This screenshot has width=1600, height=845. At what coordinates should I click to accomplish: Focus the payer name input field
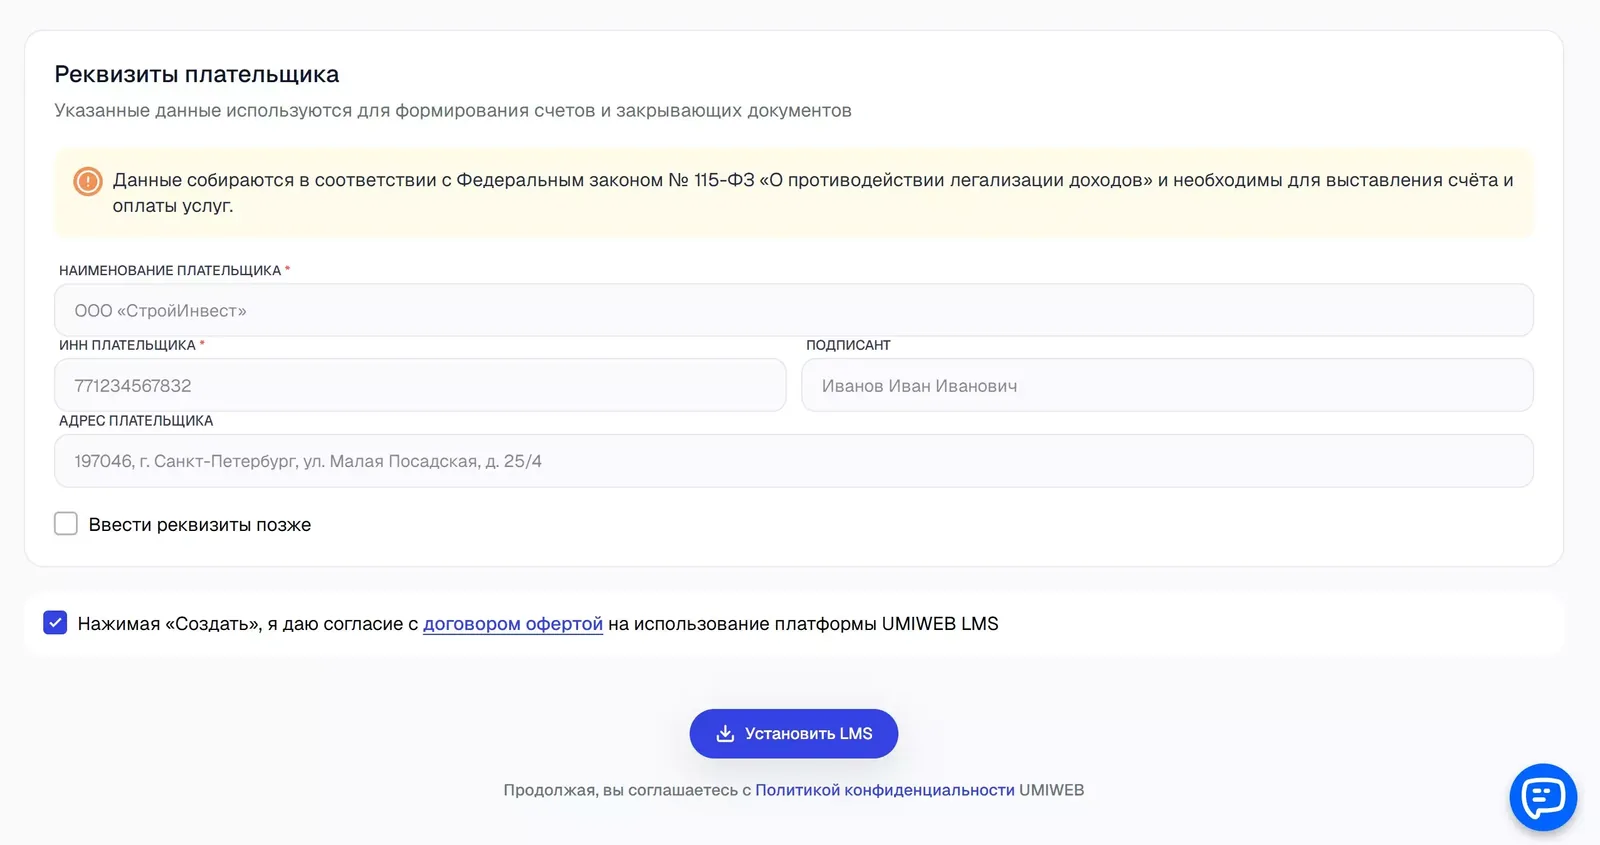[x=794, y=310]
